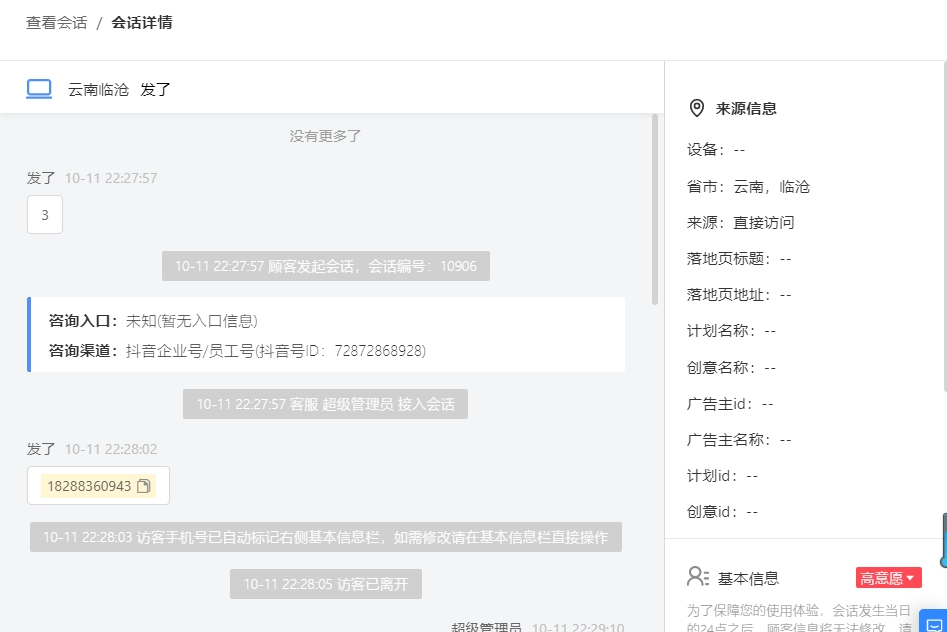
Task: Click the 设备 field row
Action: [716, 150]
